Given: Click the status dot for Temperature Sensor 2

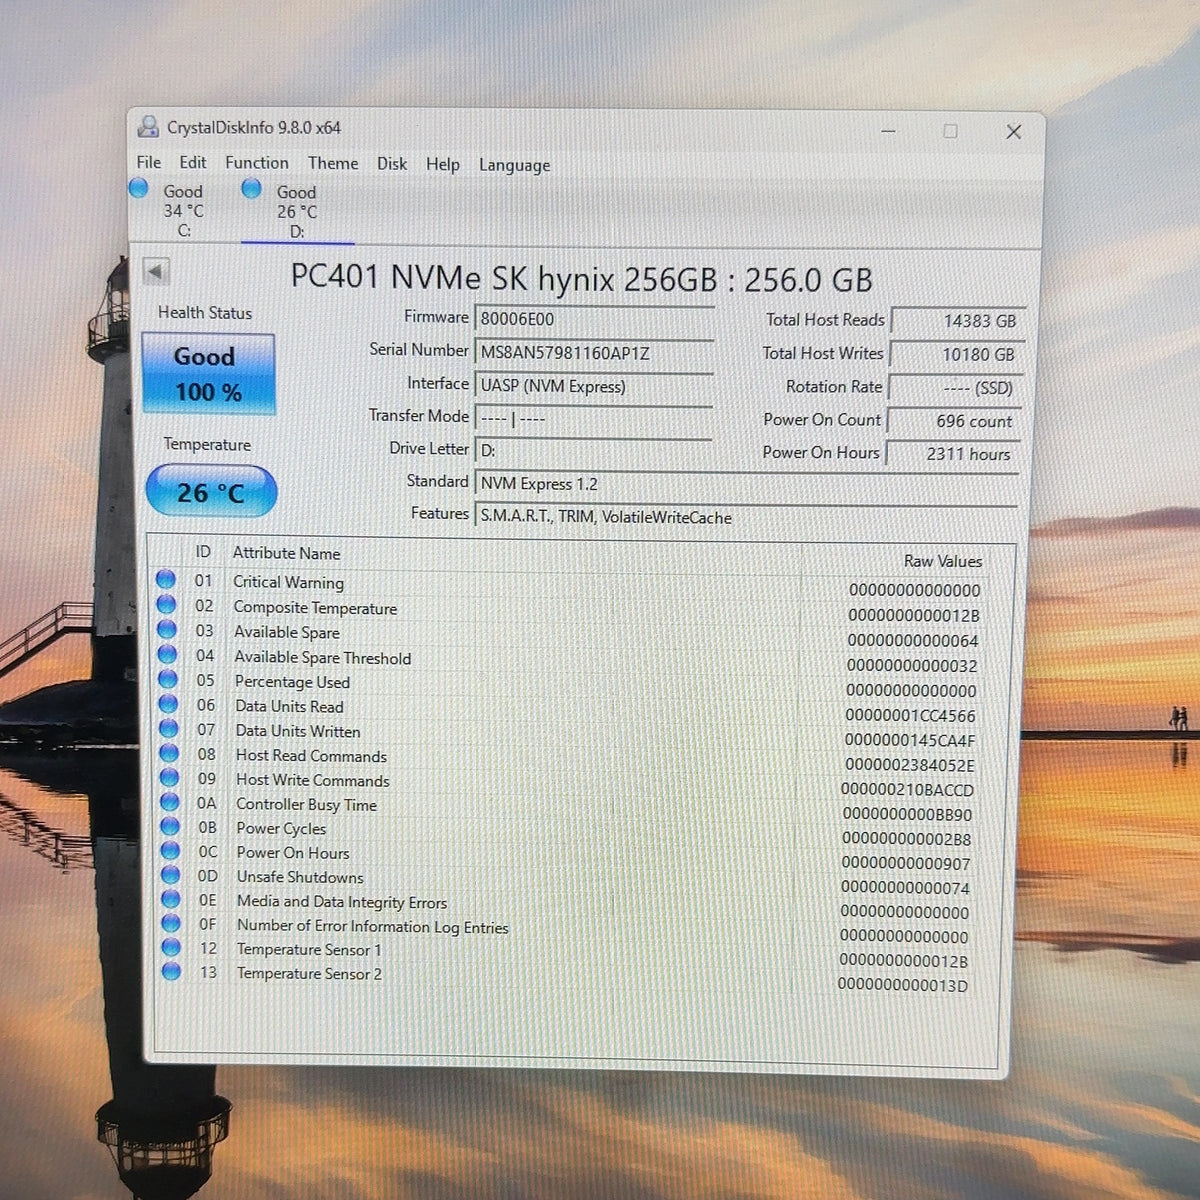Looking at the screenshot, I should pos(171,971).
